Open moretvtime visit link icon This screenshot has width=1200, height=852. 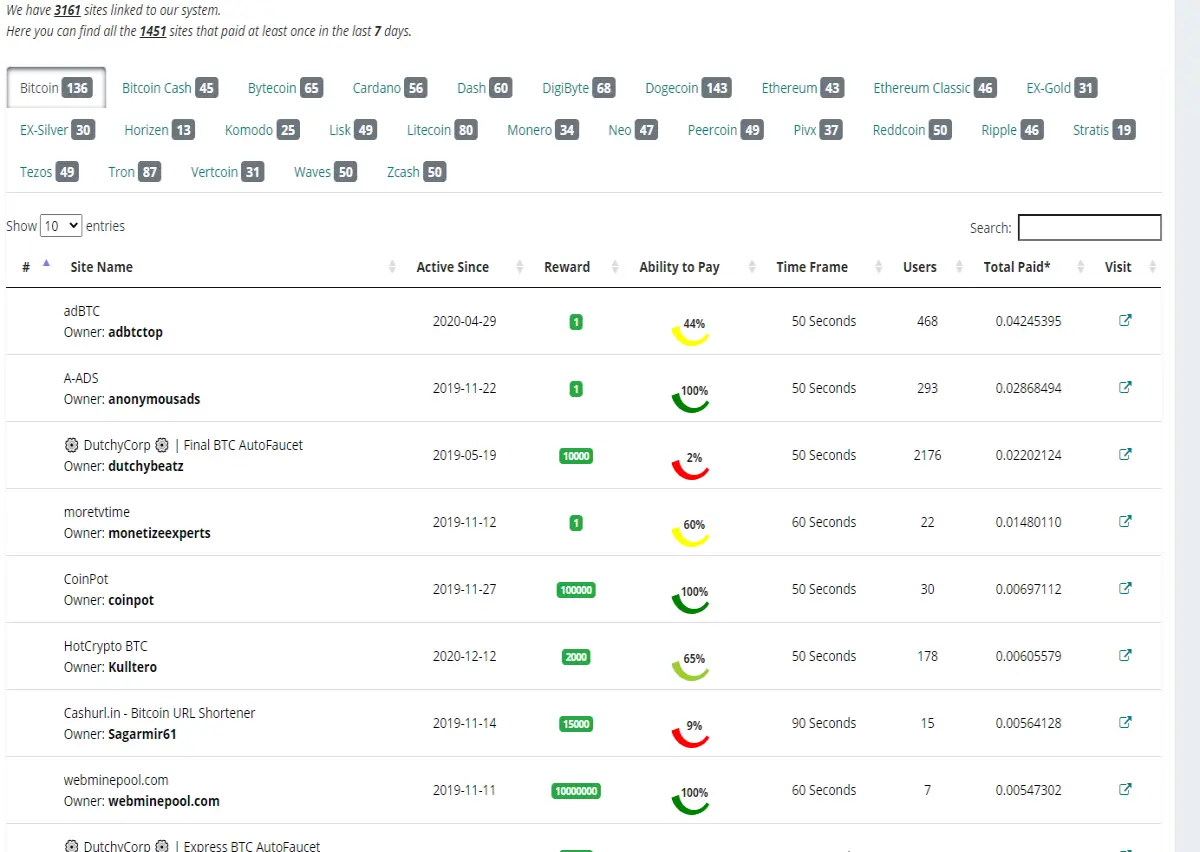pyautogui.click(x=1125, y=522)
